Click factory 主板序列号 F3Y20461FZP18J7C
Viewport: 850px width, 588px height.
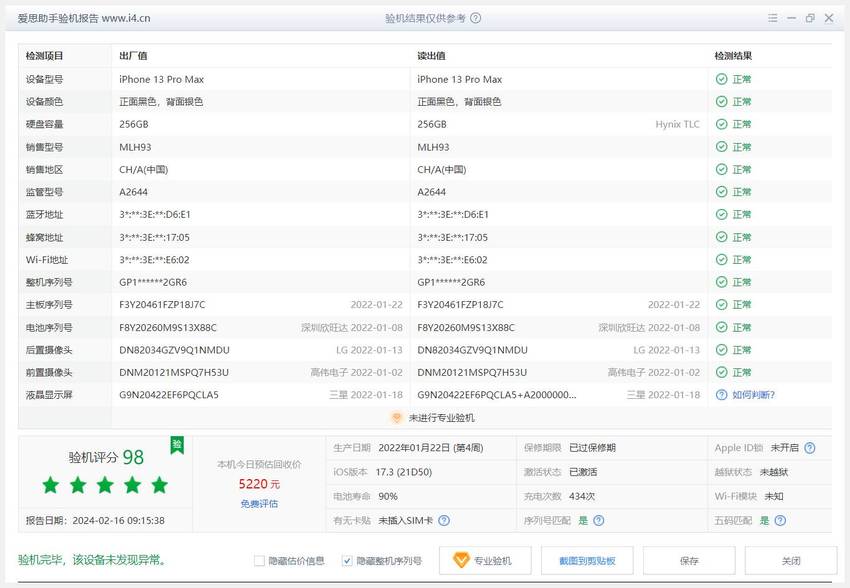coord(162,305)
